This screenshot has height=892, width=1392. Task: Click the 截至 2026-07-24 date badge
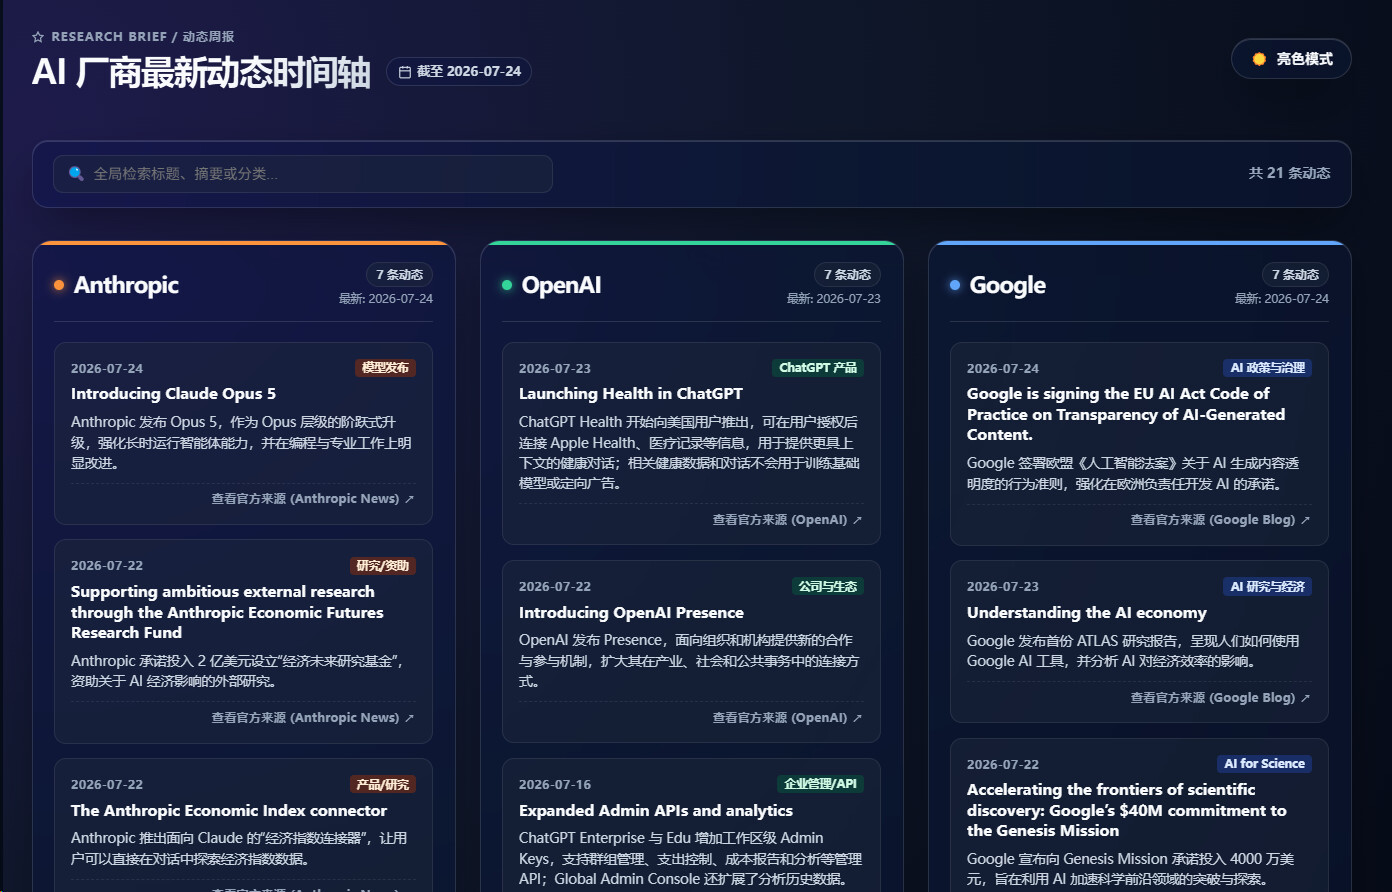(x=459, y=72)
